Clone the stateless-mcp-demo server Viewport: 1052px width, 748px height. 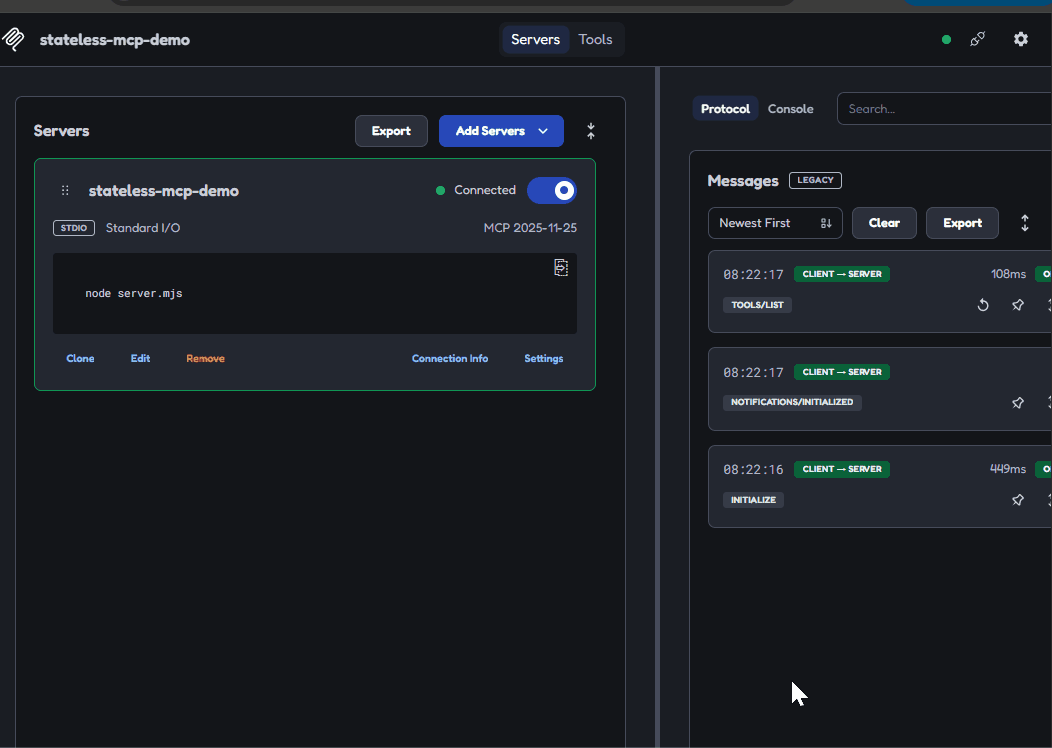point(80,358)
